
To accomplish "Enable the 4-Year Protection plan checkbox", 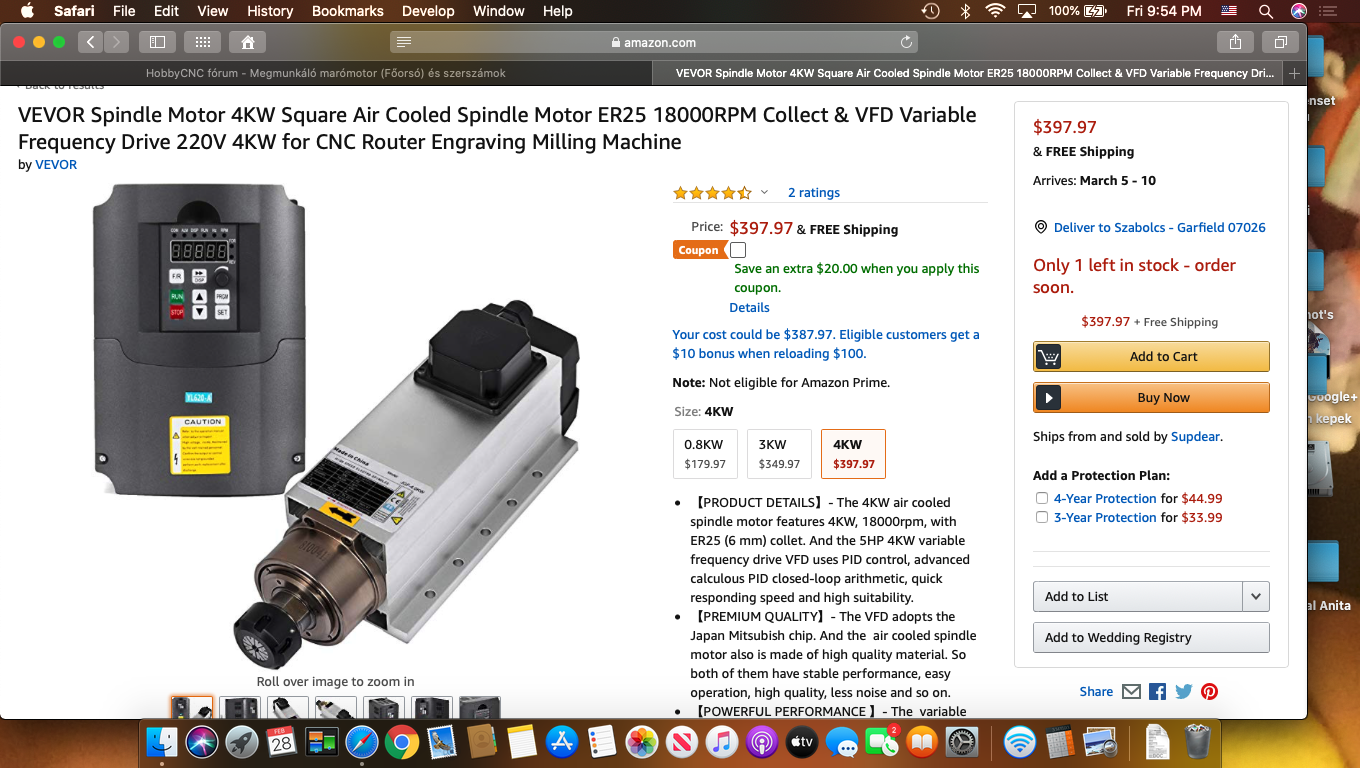I will point(1042,498).
